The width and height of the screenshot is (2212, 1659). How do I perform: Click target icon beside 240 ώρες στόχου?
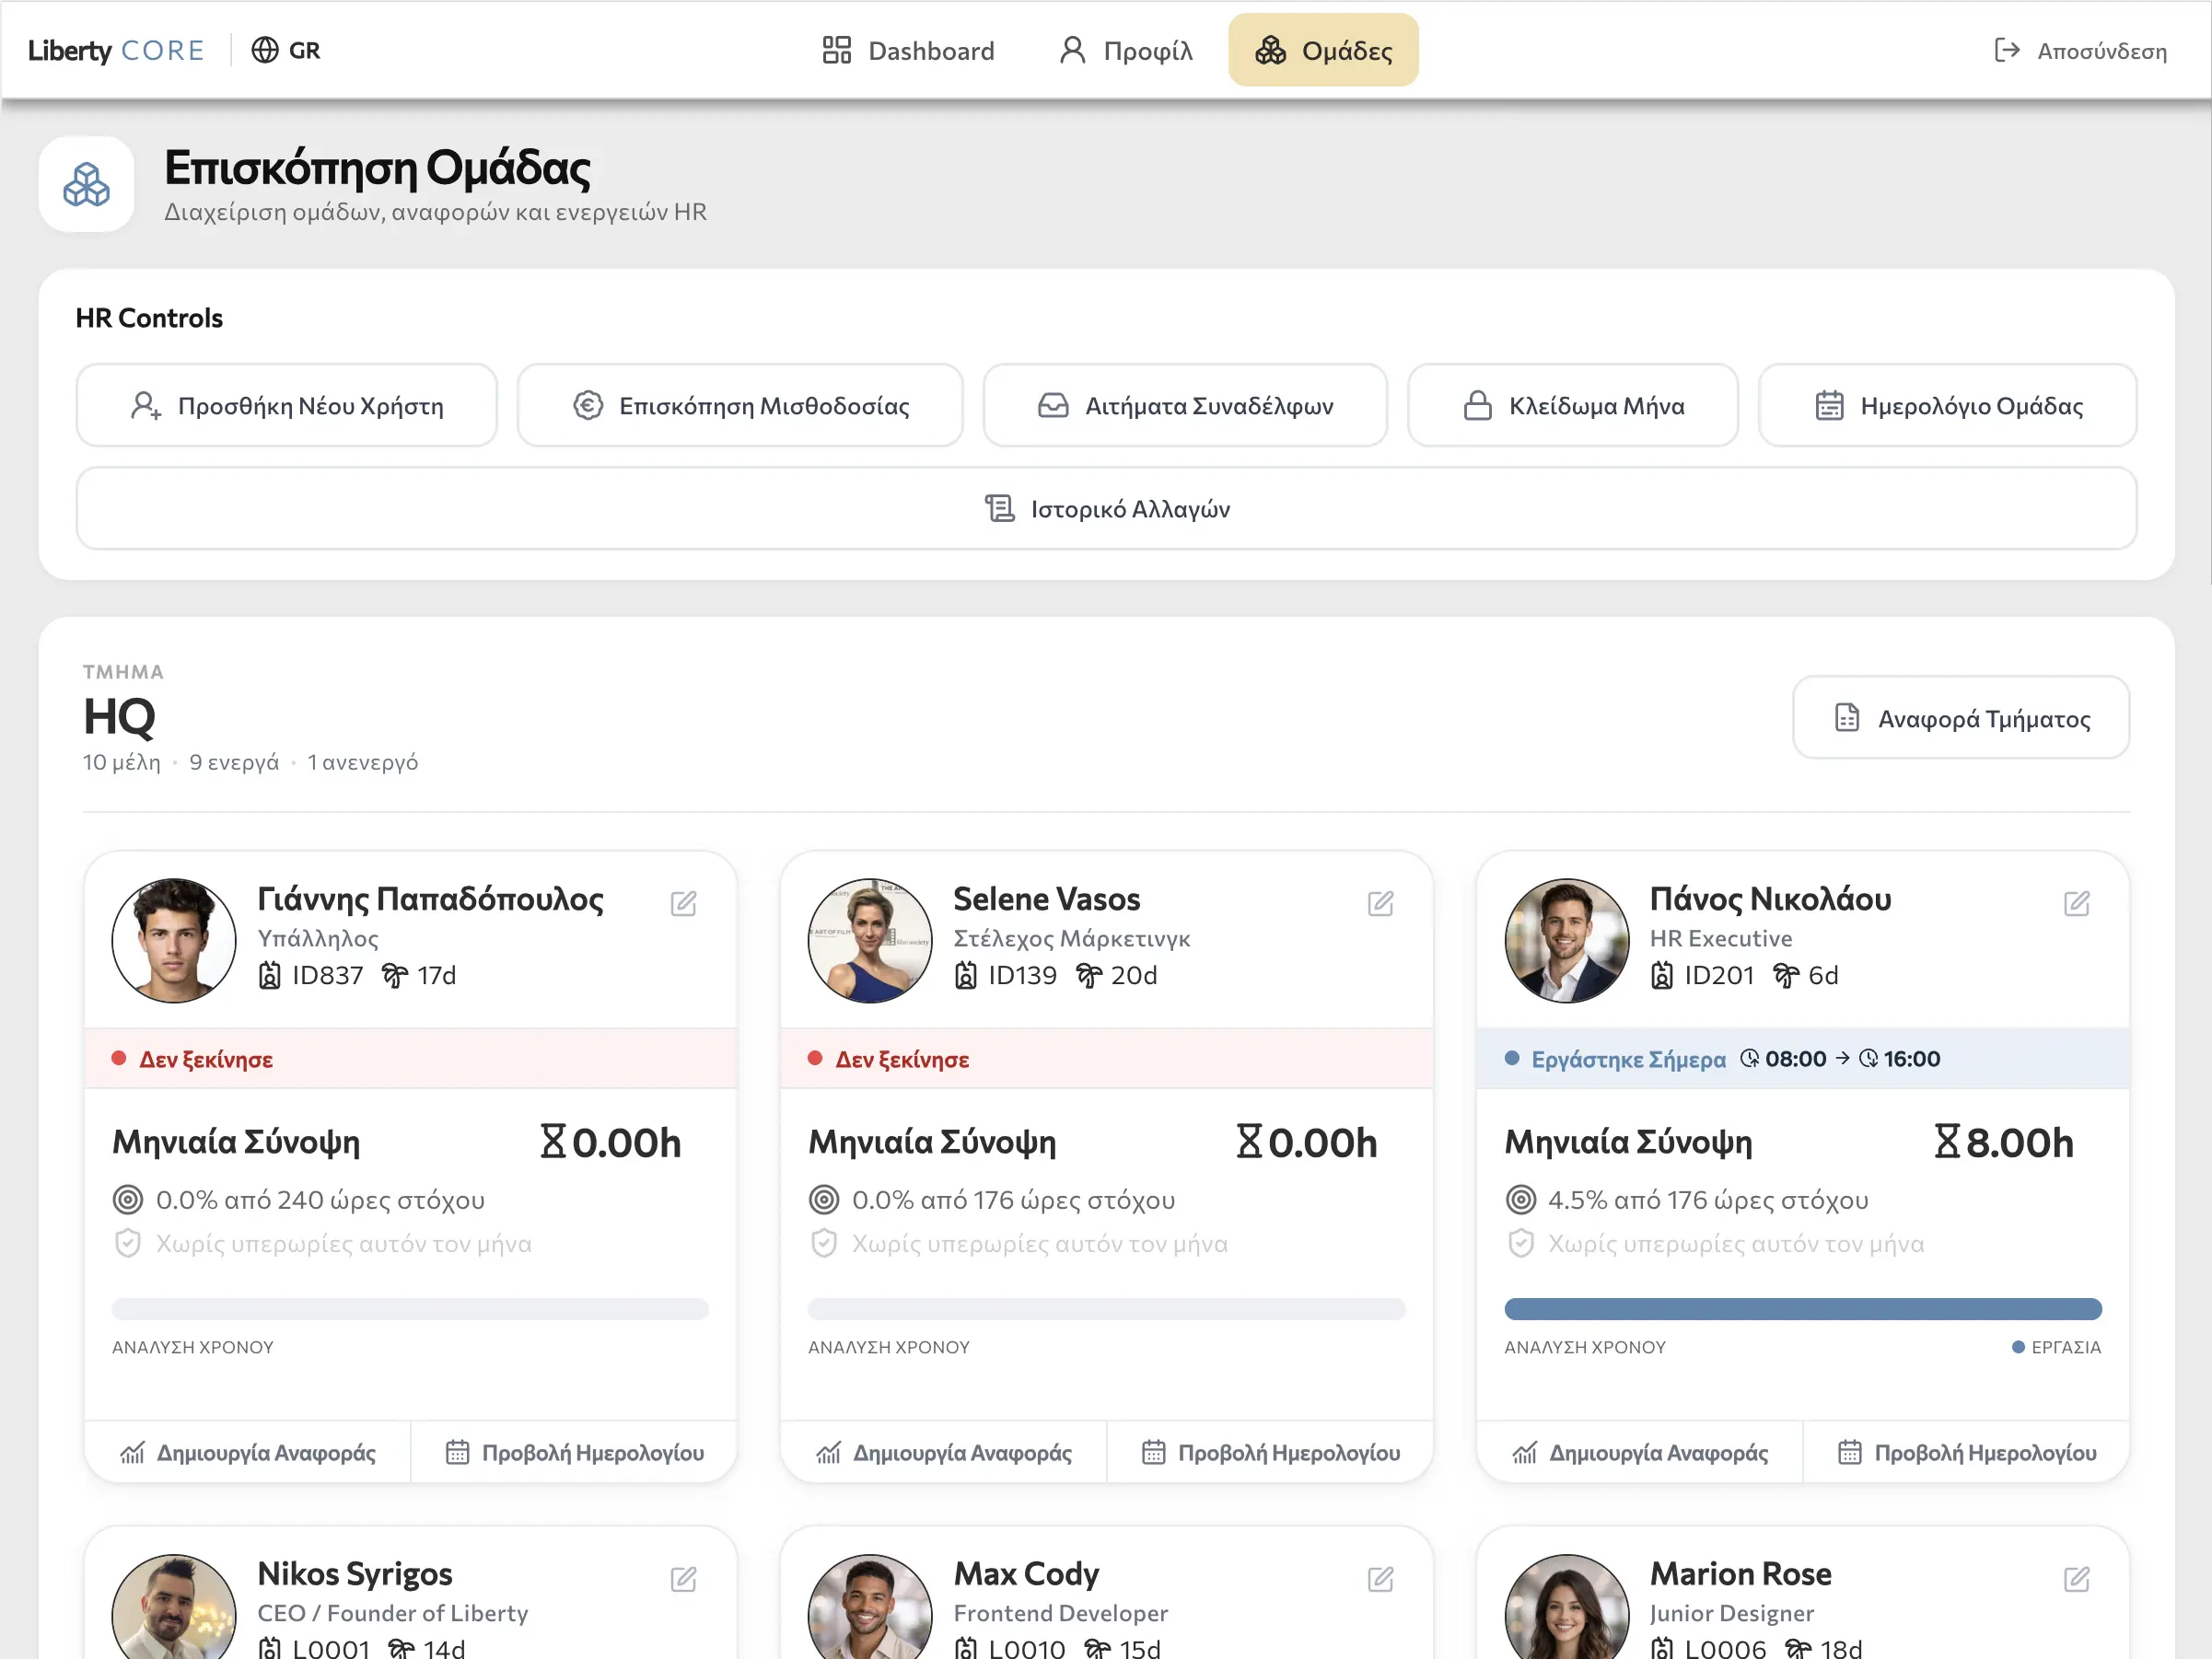pyautogui.click(x=128, y=1199)
